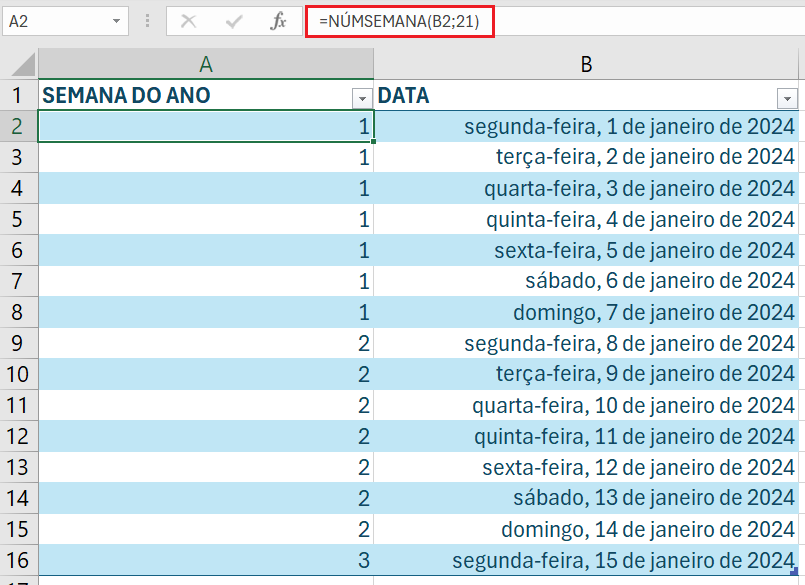Click week number cell beside 14 de janeiro

[x=206, y=529]
